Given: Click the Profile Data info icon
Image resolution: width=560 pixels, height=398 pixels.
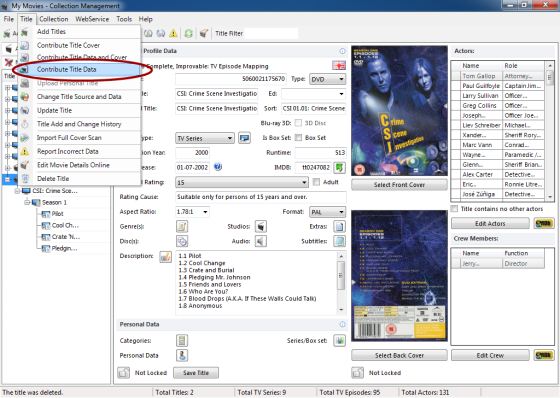Looking at the screenshot, I should [x=342, y=51].
